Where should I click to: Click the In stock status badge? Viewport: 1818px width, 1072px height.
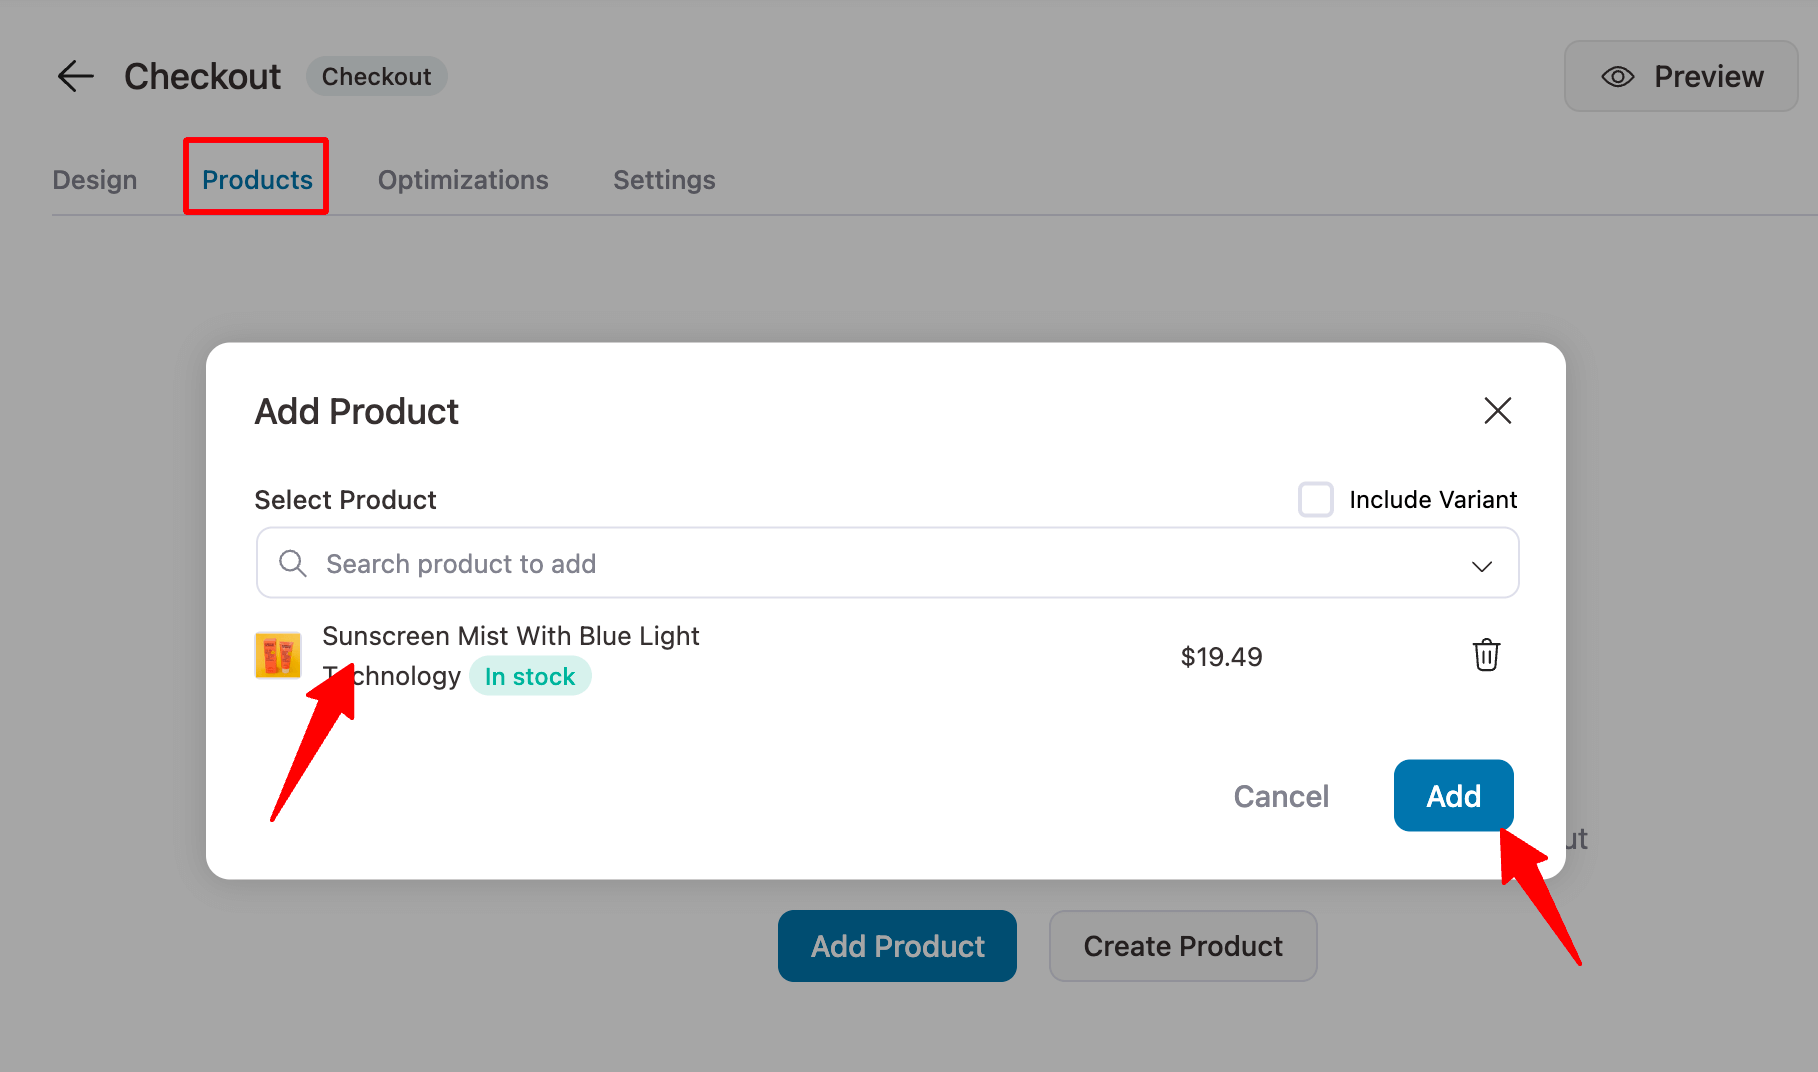click(530, 676)
